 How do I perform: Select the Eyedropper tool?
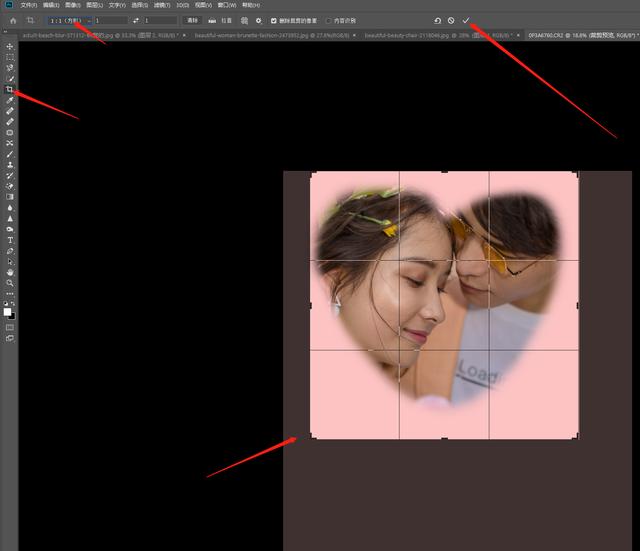point(10,100)
